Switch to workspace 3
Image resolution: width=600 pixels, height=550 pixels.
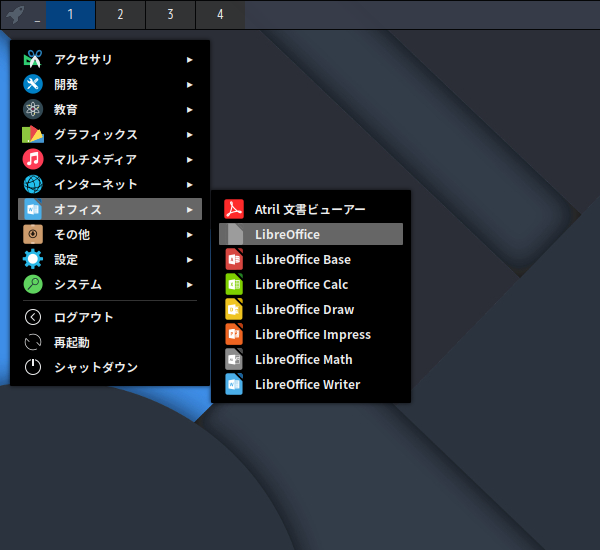pyautogui.click(x=170, y=15)
